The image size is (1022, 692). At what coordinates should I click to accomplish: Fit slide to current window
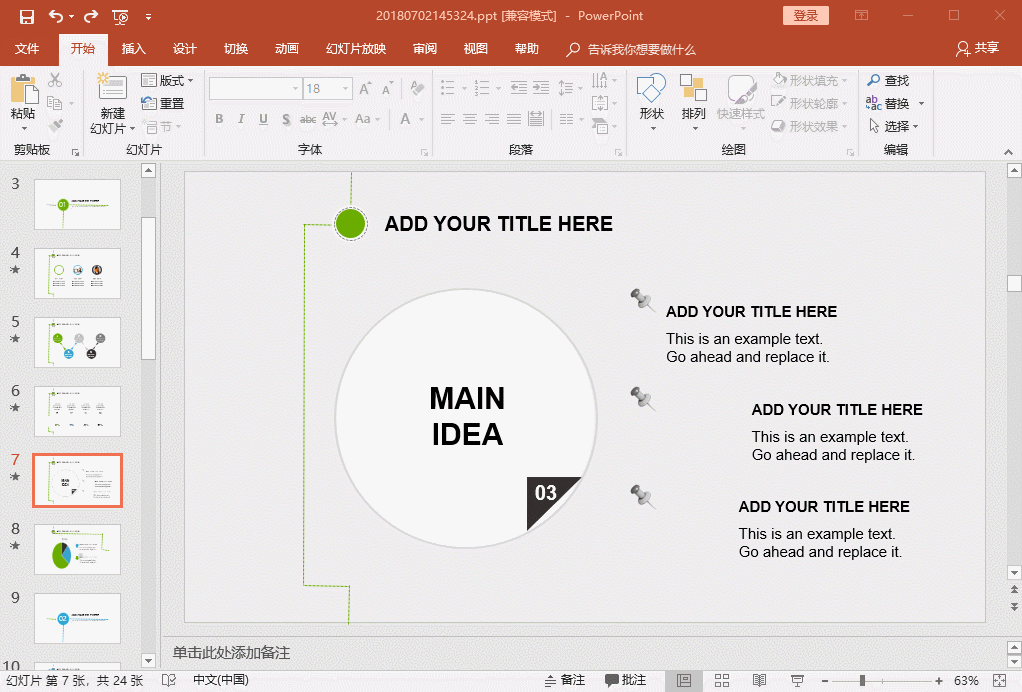pos(1000,680)
